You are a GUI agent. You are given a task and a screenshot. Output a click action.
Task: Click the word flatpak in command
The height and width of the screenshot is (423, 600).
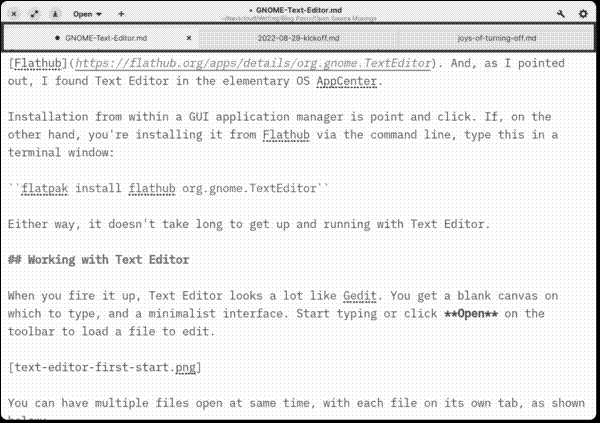tap(44, 188)
